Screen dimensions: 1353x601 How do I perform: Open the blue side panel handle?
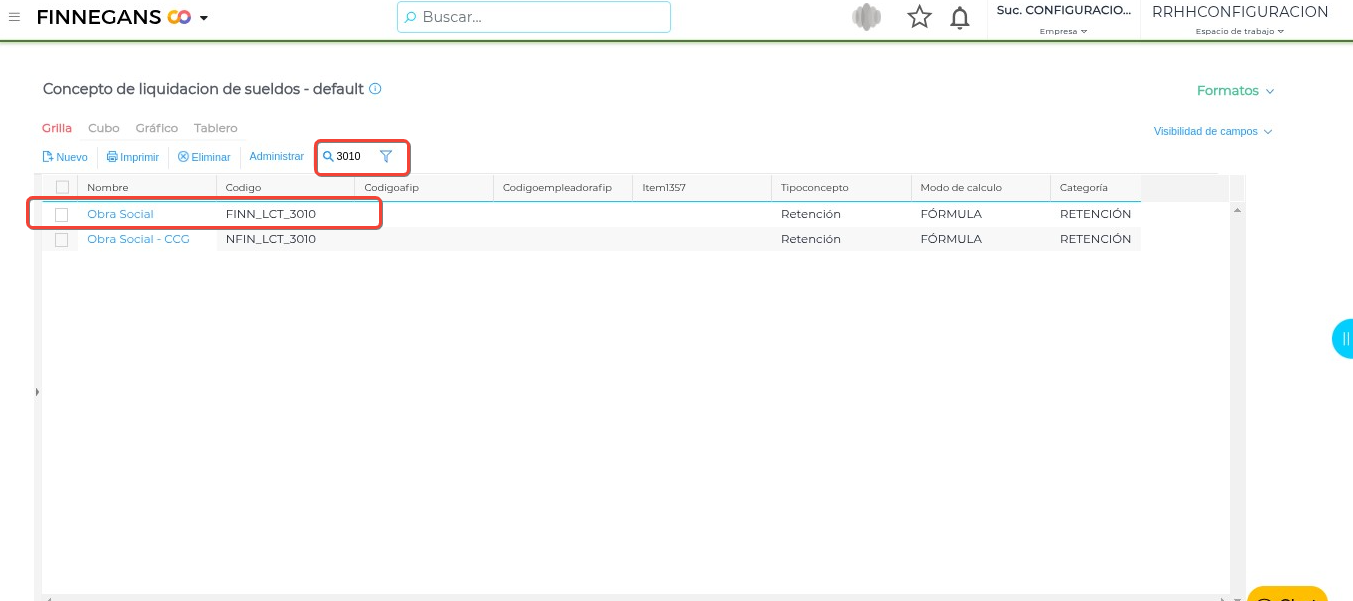tap(1343, 339)
